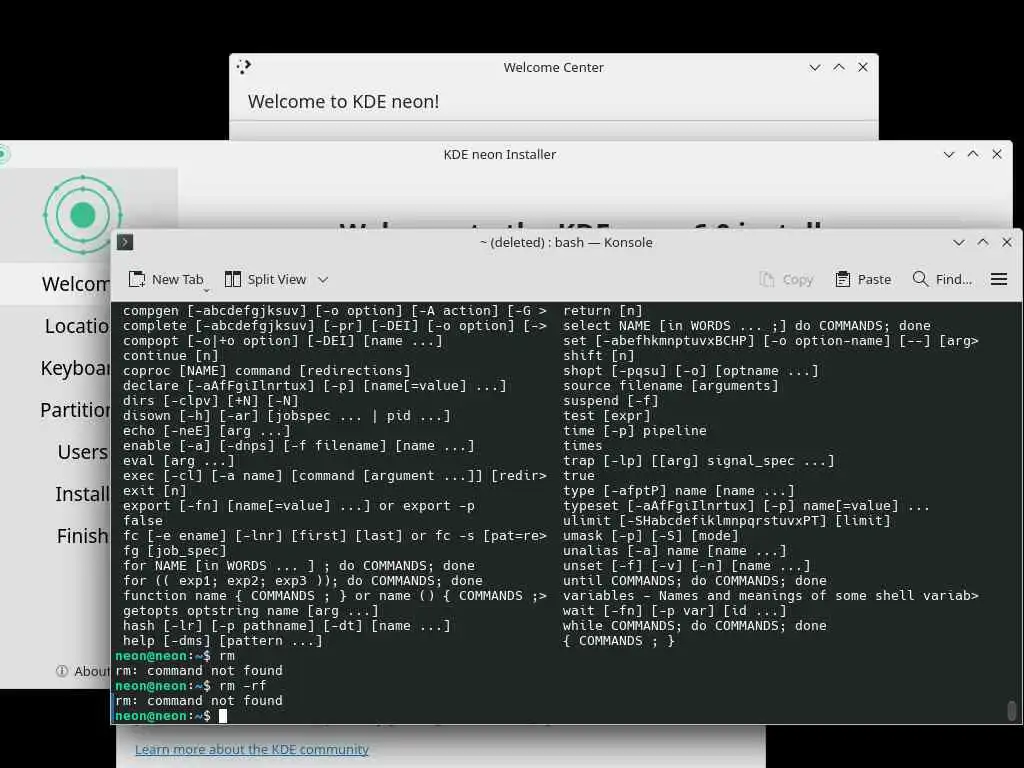Click the Welcome Center app icon in title bar
Screen dimensions: 1024x768
point(244,67)
